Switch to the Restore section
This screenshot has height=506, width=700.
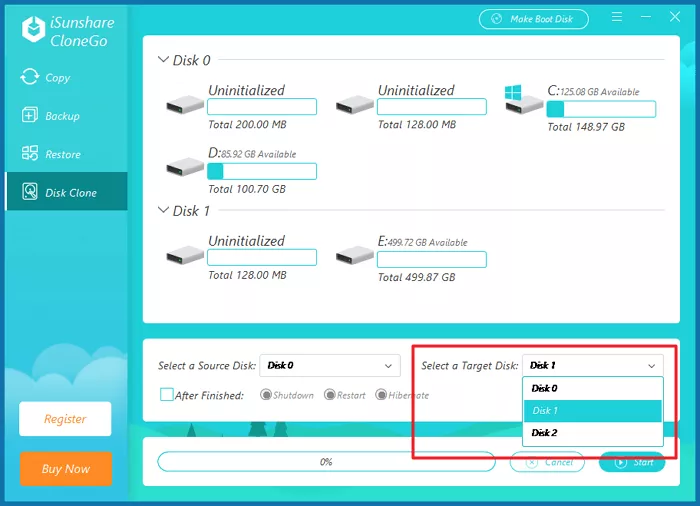[x=66, y=154]
